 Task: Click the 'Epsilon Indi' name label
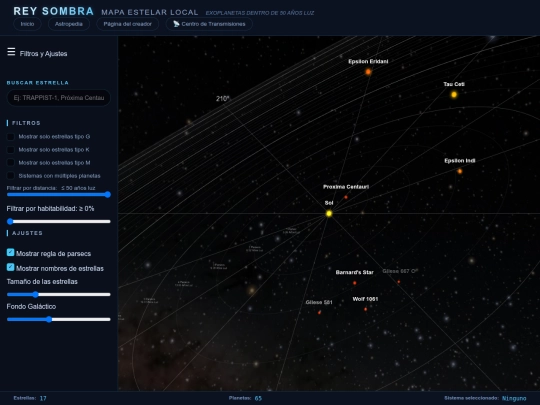point(459,160)
